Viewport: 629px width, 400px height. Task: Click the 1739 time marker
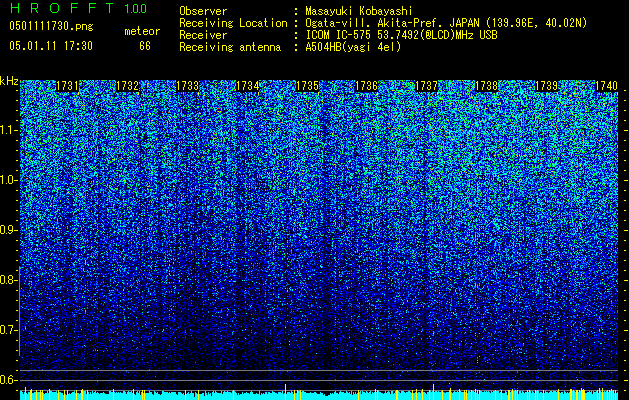tap(547, 86)
